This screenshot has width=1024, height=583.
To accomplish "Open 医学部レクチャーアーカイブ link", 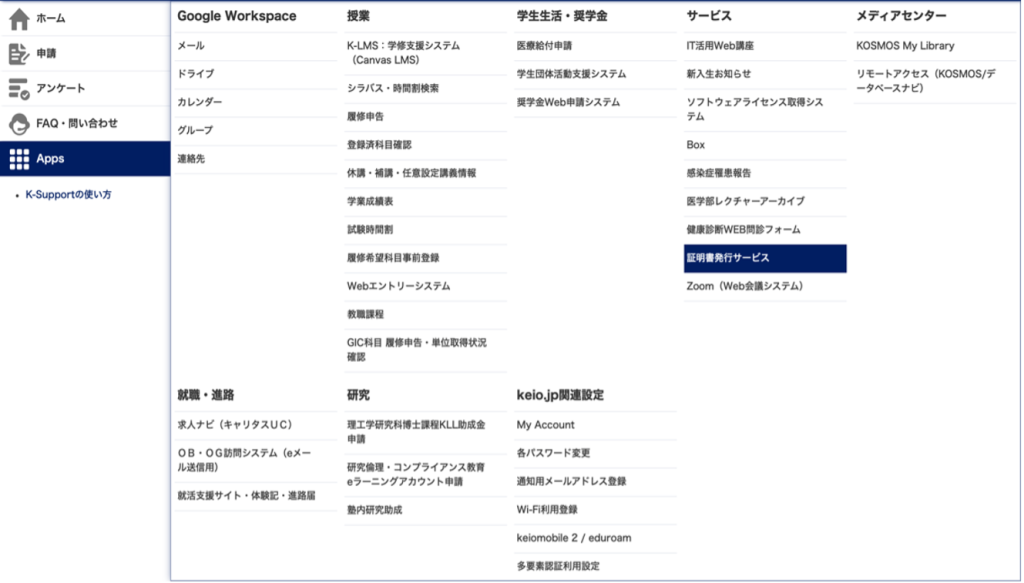I will [x=745, y=201].
